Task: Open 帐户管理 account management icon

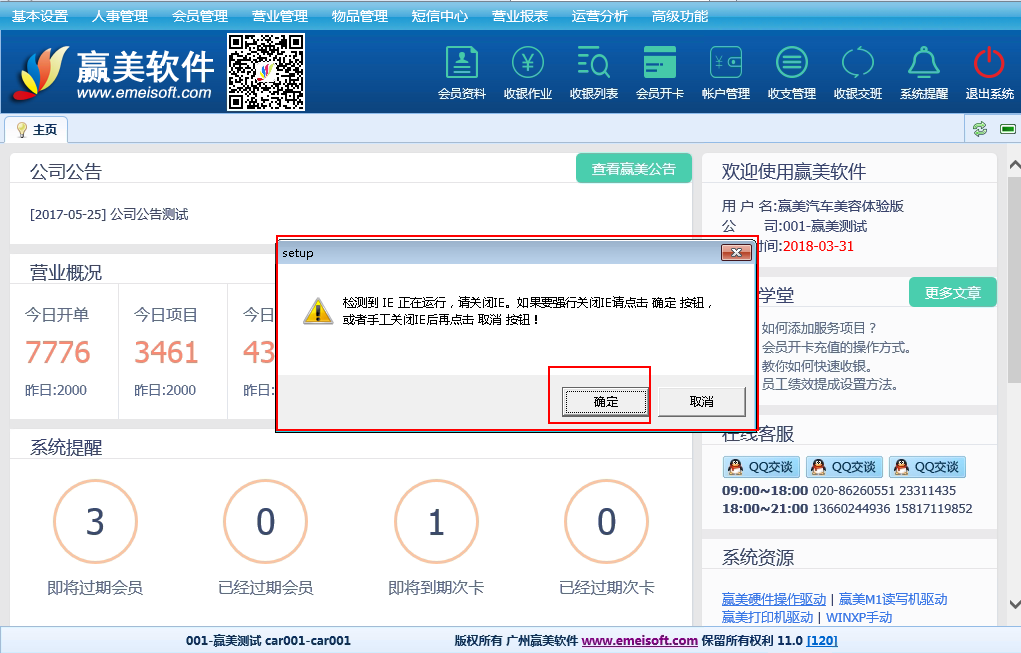Action: (725, 64)
